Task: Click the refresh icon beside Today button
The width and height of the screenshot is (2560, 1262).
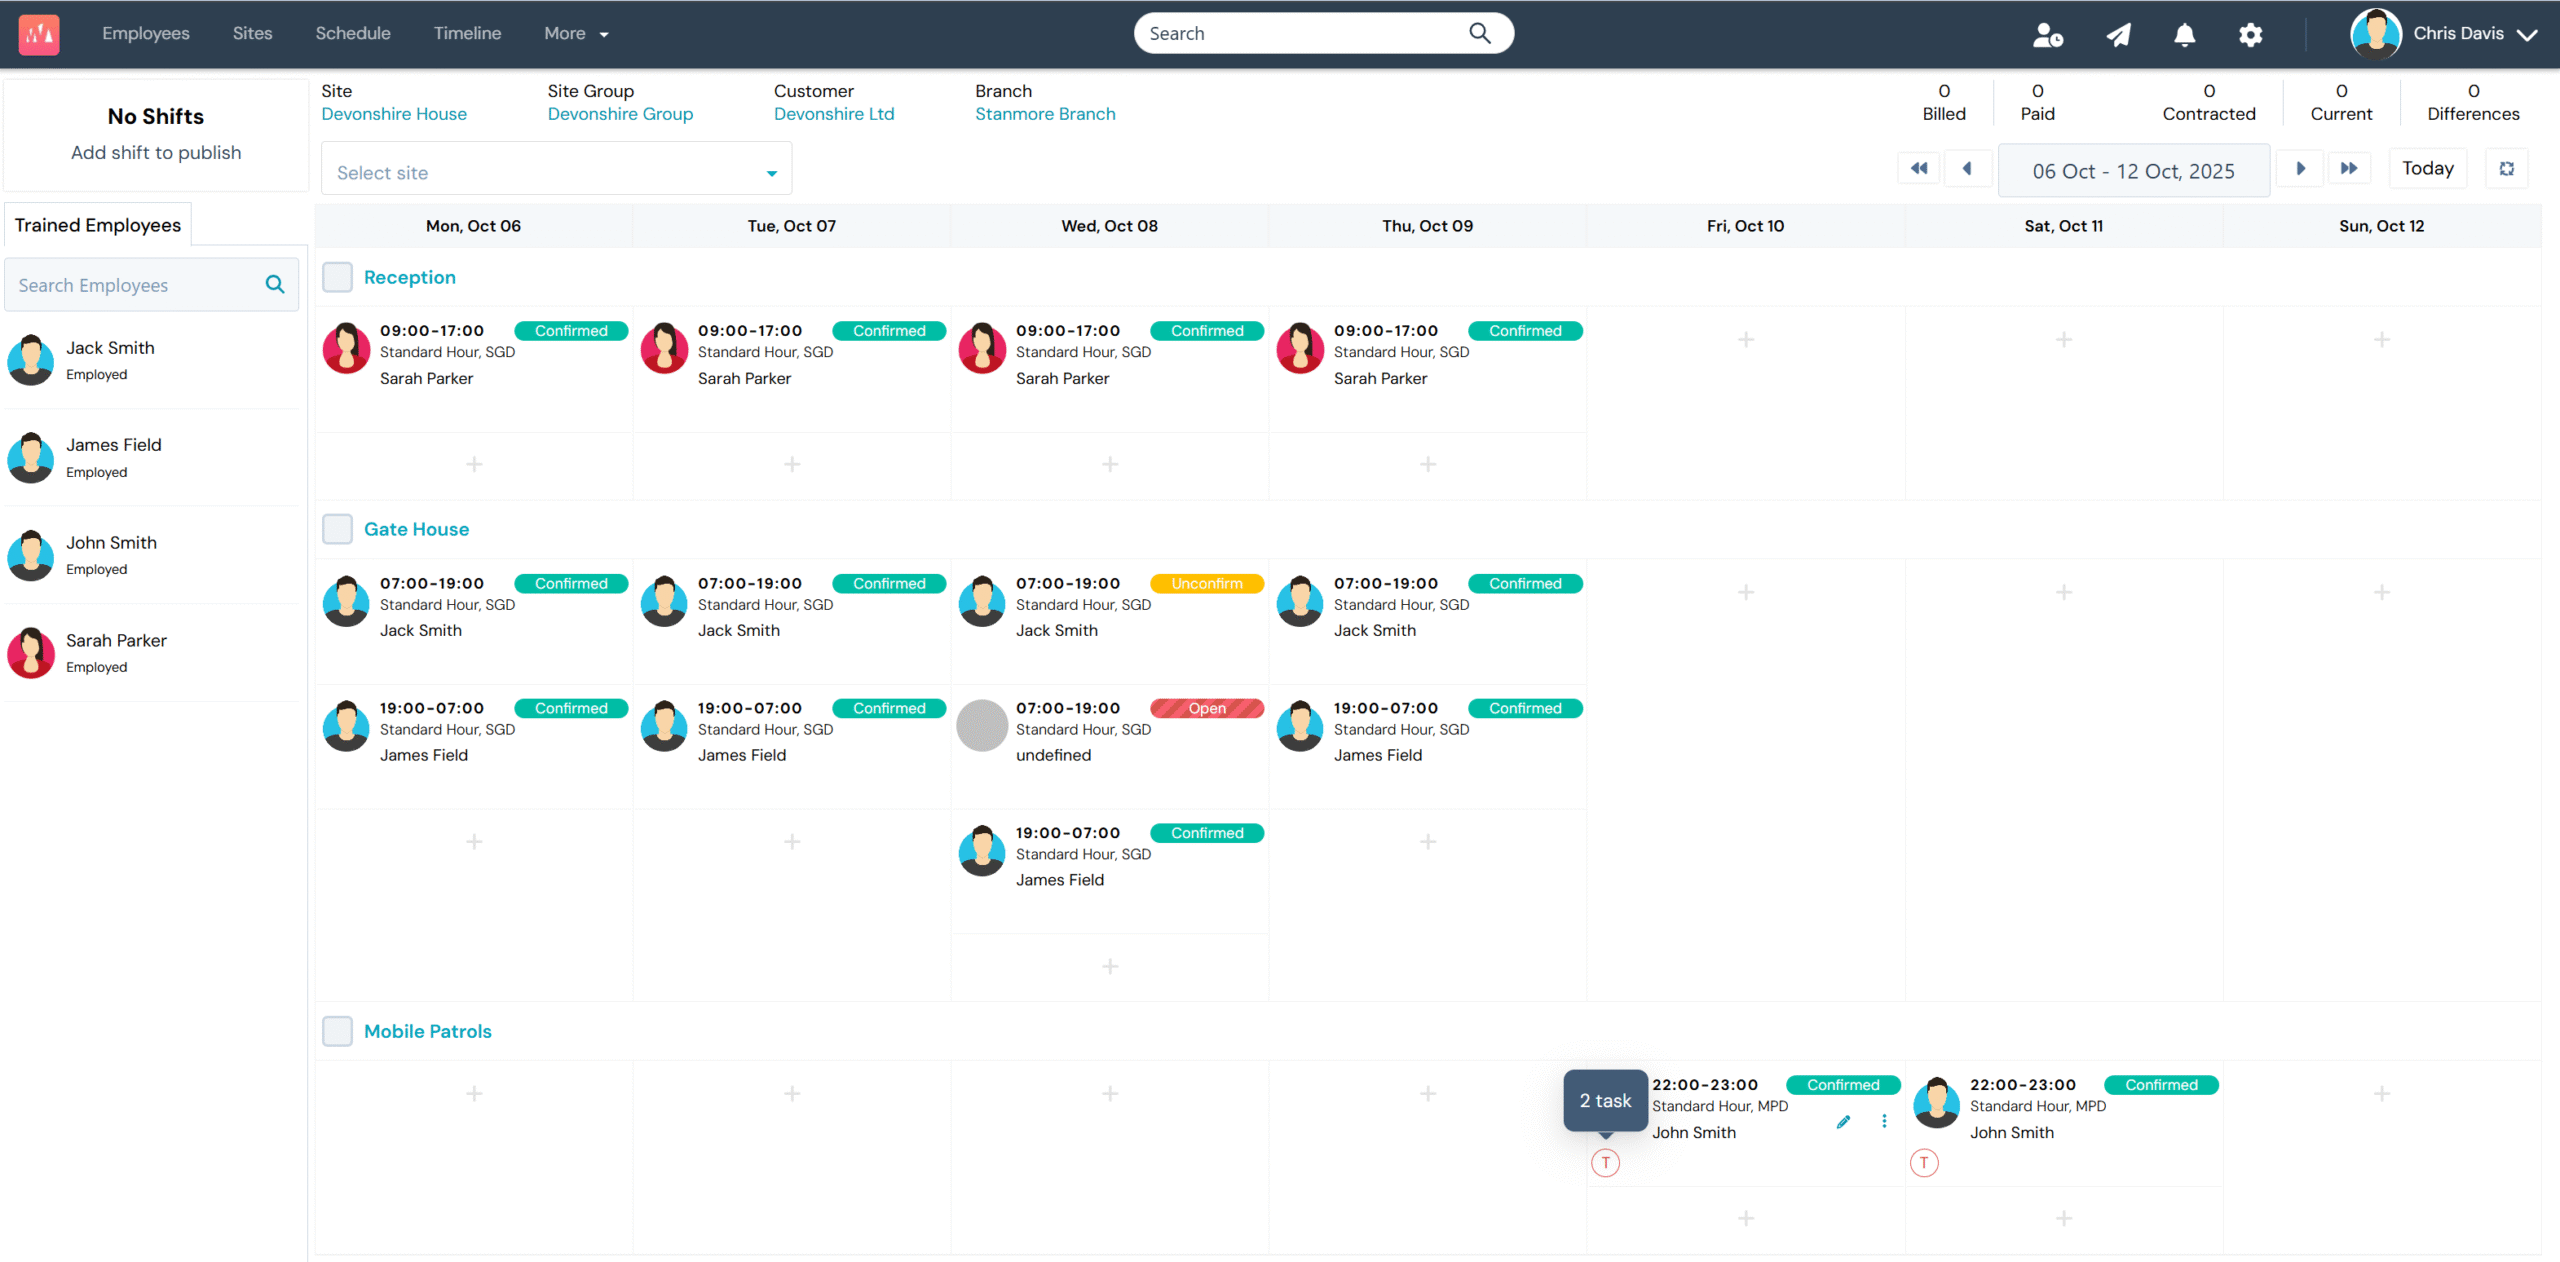Action: point(2507,168)
